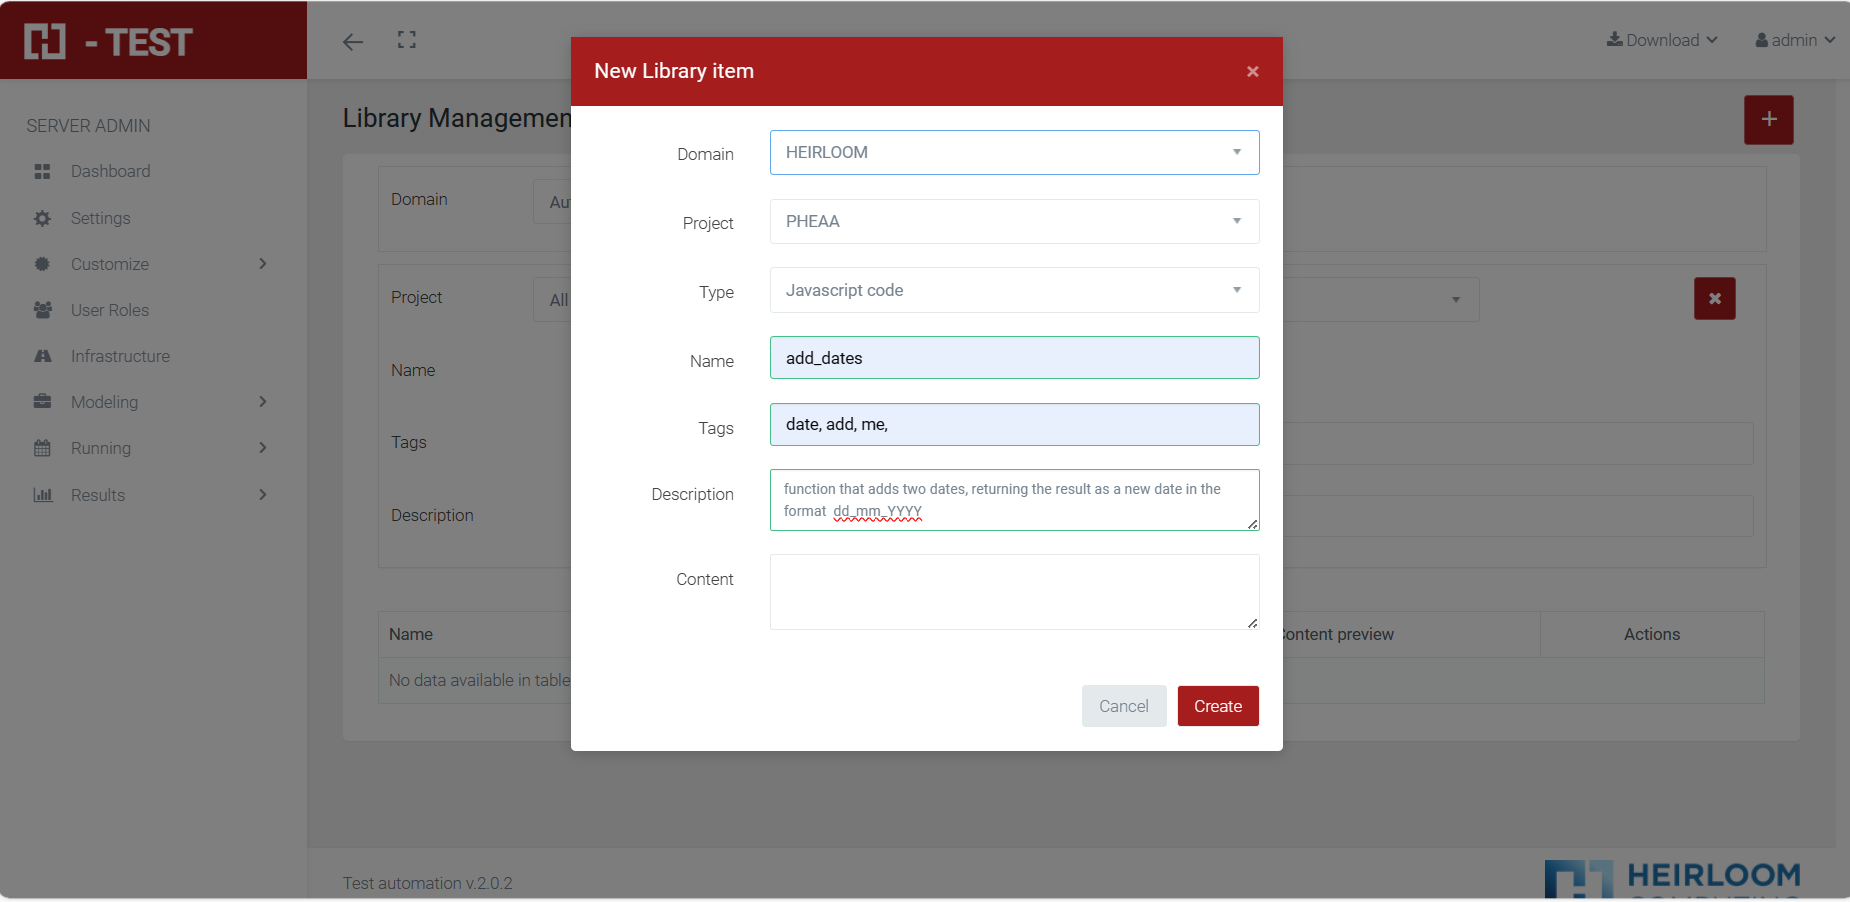Click into the Content text area
The height and width of the screenshot is (902, 1850).
[1013, 592]
